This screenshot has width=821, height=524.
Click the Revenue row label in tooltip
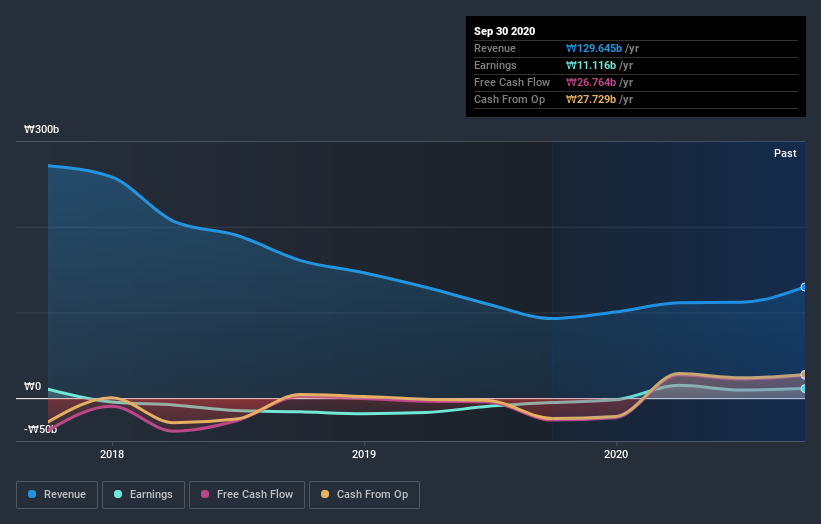coord(495,49)
